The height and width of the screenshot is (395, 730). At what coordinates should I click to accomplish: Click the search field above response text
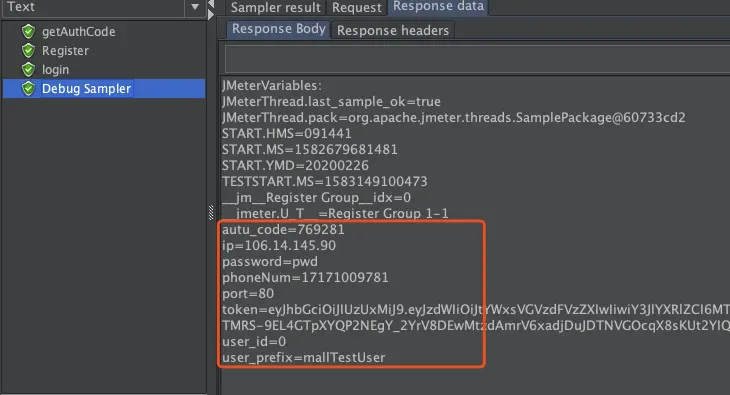(x=477, y=59)
